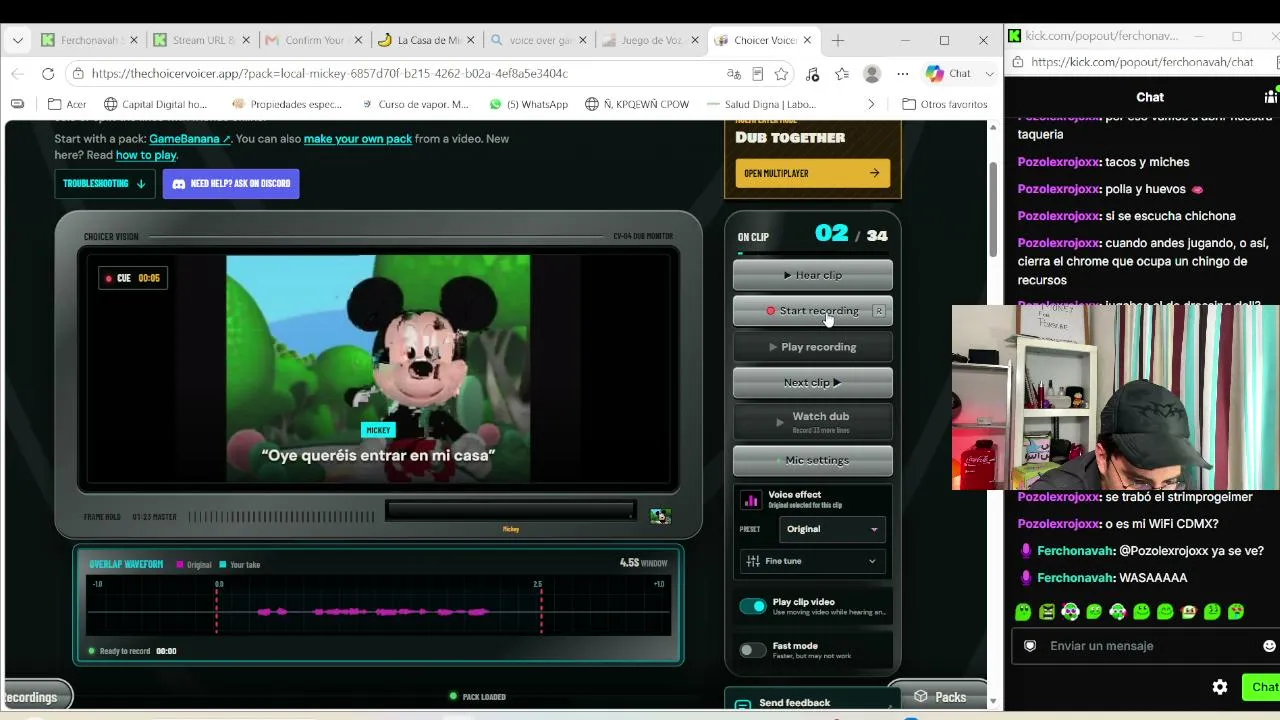Open Mic settings
Screen dimensions: 1280x720
pyautogui.click(x=813, y=460)
